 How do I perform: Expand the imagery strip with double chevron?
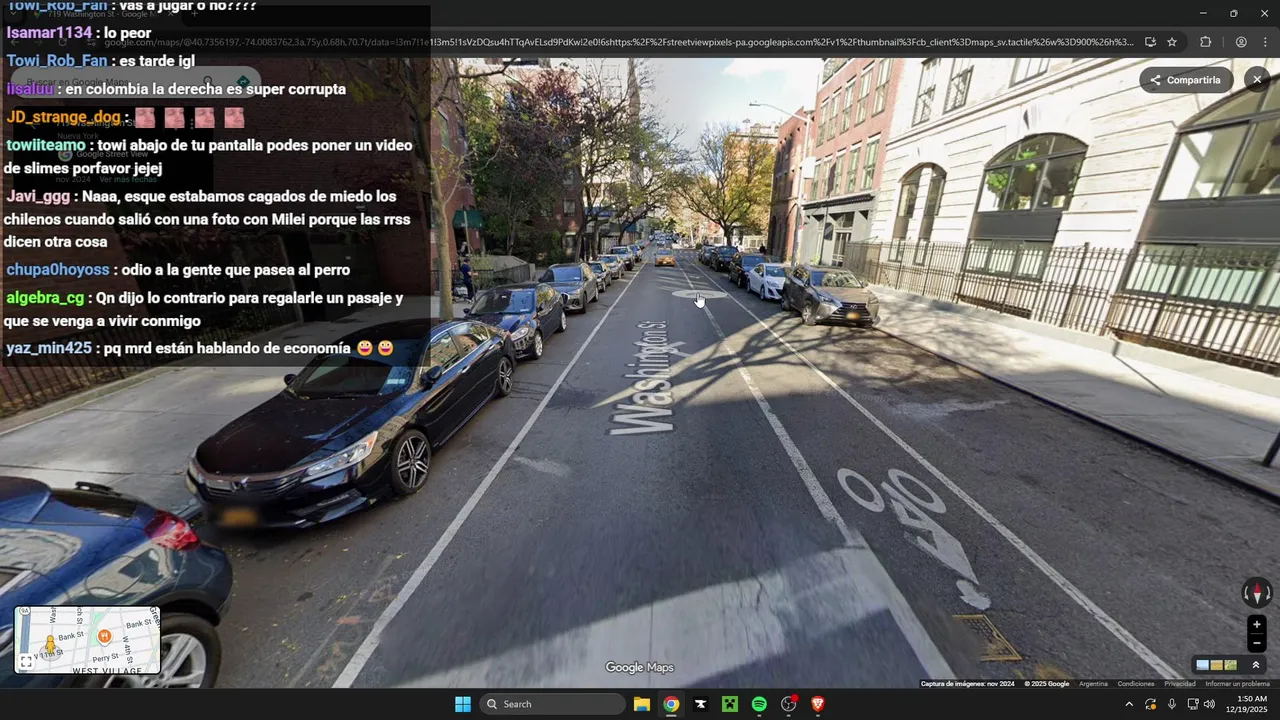1256,665
